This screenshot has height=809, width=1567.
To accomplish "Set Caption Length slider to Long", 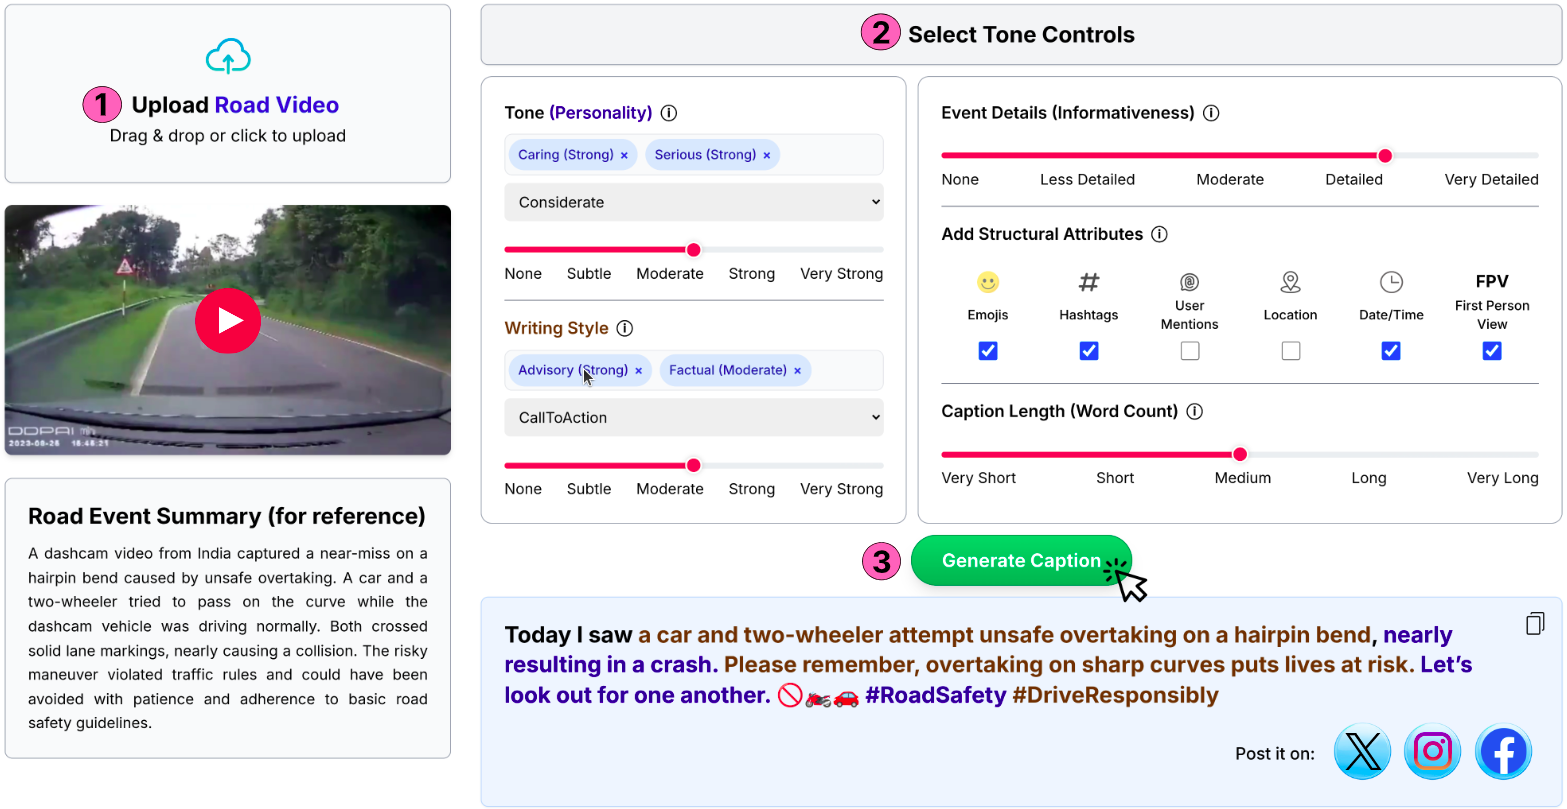I will [1369, 454].
